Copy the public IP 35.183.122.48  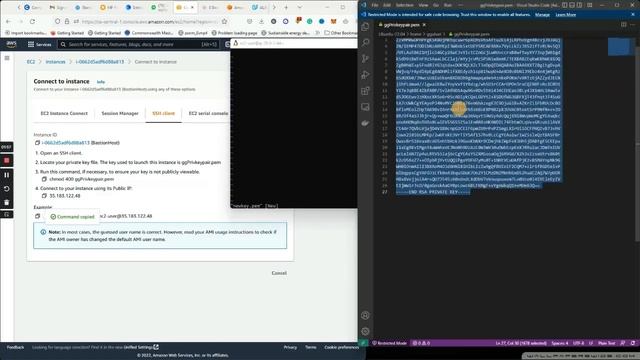pyautogui.click(x=44, y=196)
